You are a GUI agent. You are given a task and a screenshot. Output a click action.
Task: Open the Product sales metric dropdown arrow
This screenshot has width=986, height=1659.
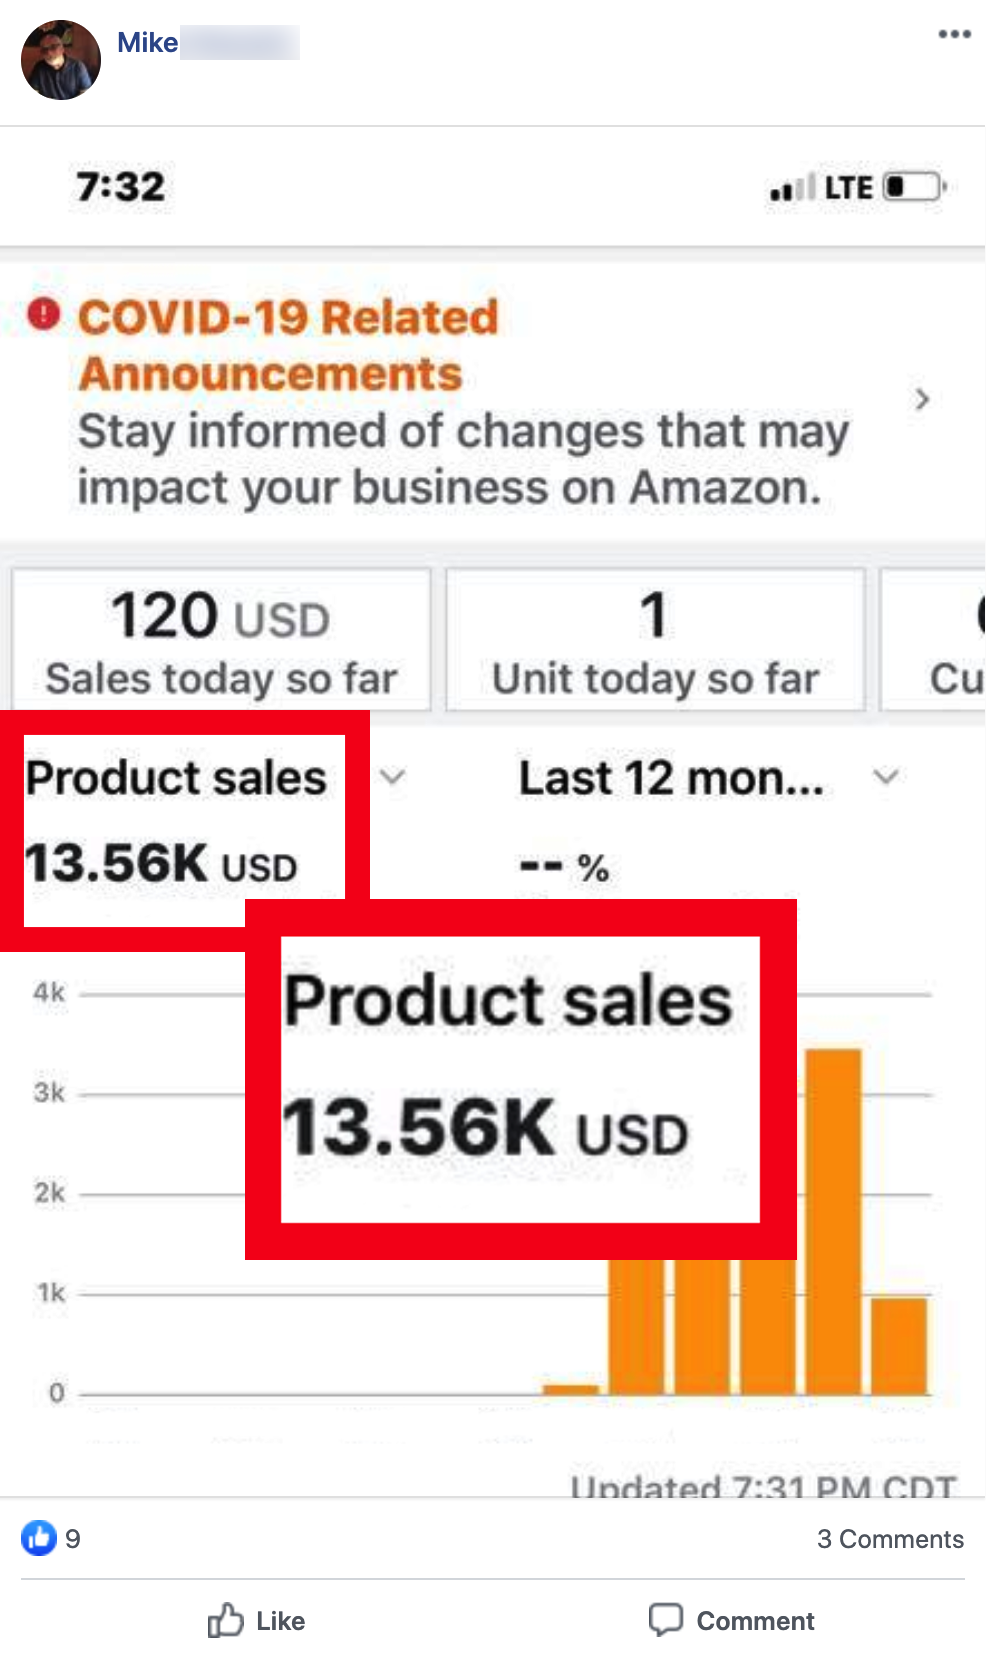393,777
